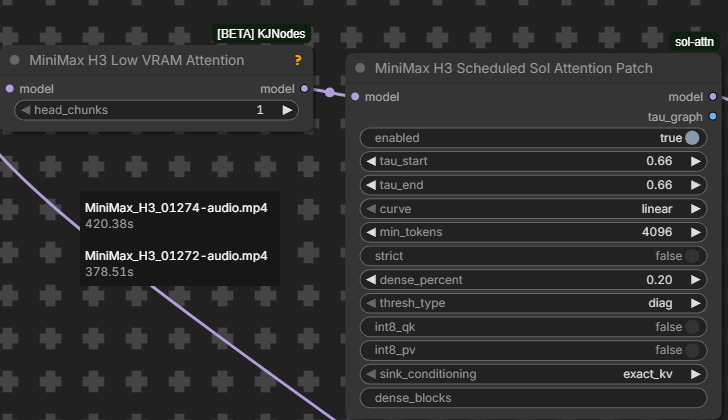Toggle the int8_pv switch
This screenshot has height=420, width=728.
click(x=692, y=350)
